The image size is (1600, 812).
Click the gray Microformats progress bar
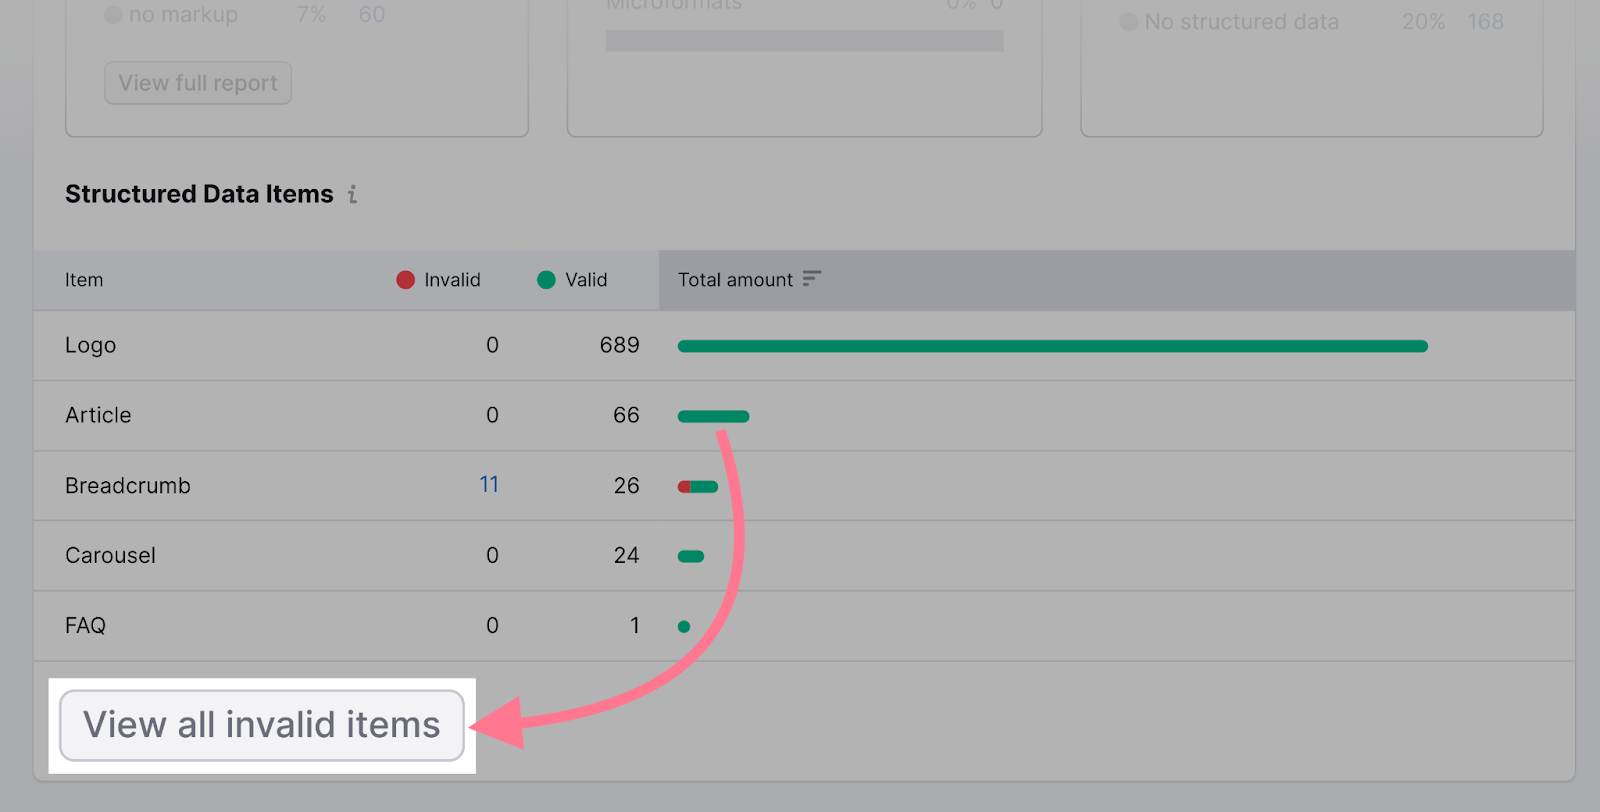pos(804,40)
